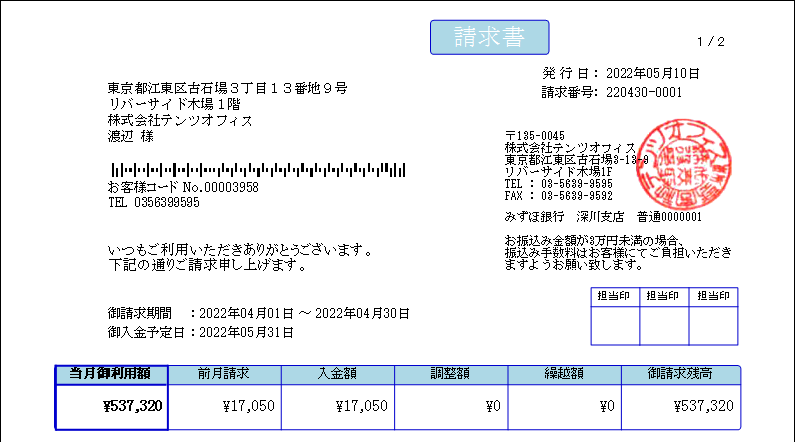The image size is (795, 442).
Task: Select the ¥17,050 value under 入金額
Action: pyautogui.click(x=360, y=406)
